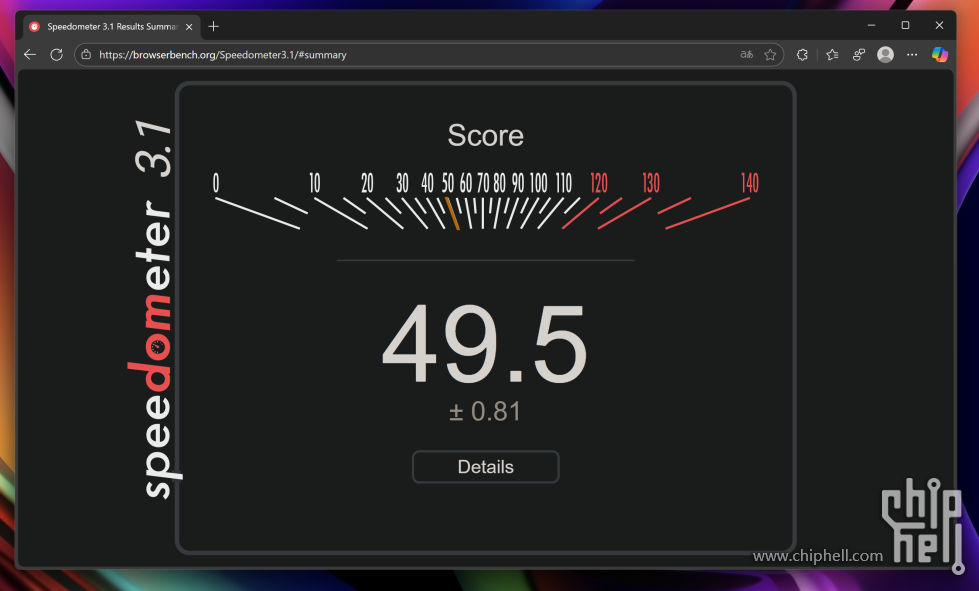
Task: Close the Edge browser window
Action: pos(939,26)
